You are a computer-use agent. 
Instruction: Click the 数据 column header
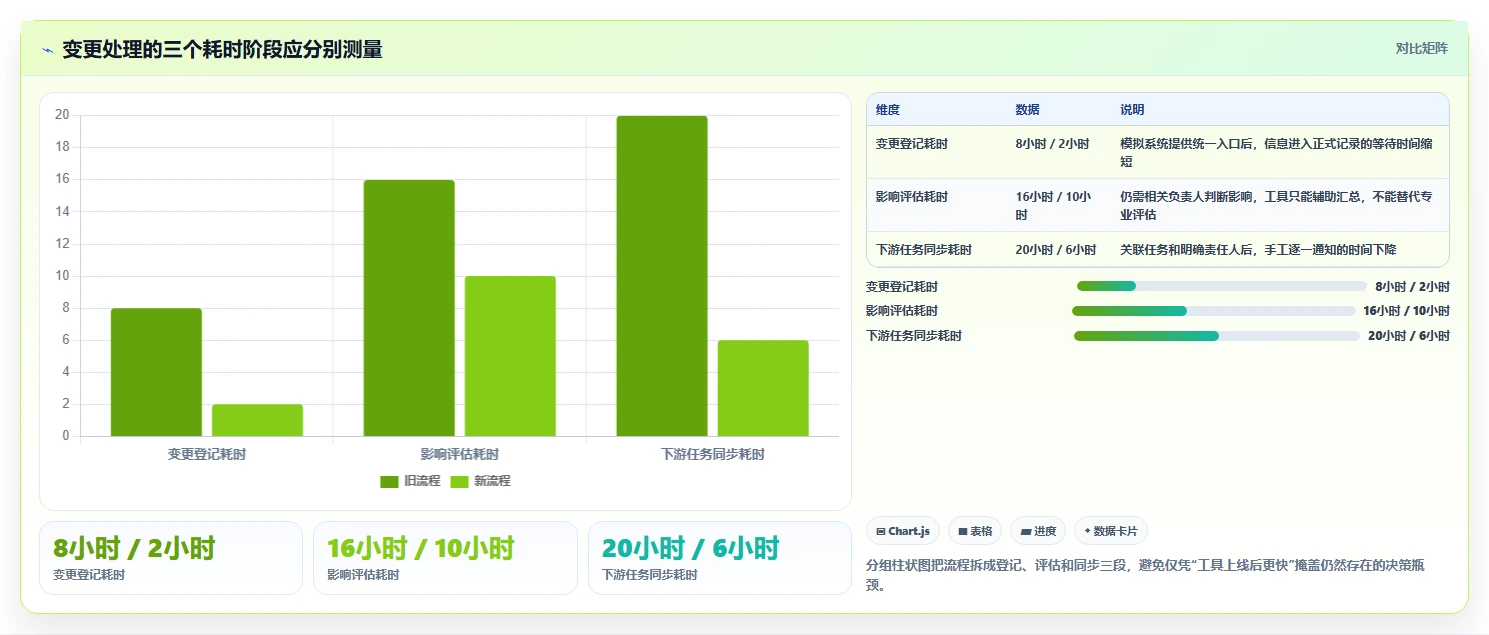tap(1027, 110)
